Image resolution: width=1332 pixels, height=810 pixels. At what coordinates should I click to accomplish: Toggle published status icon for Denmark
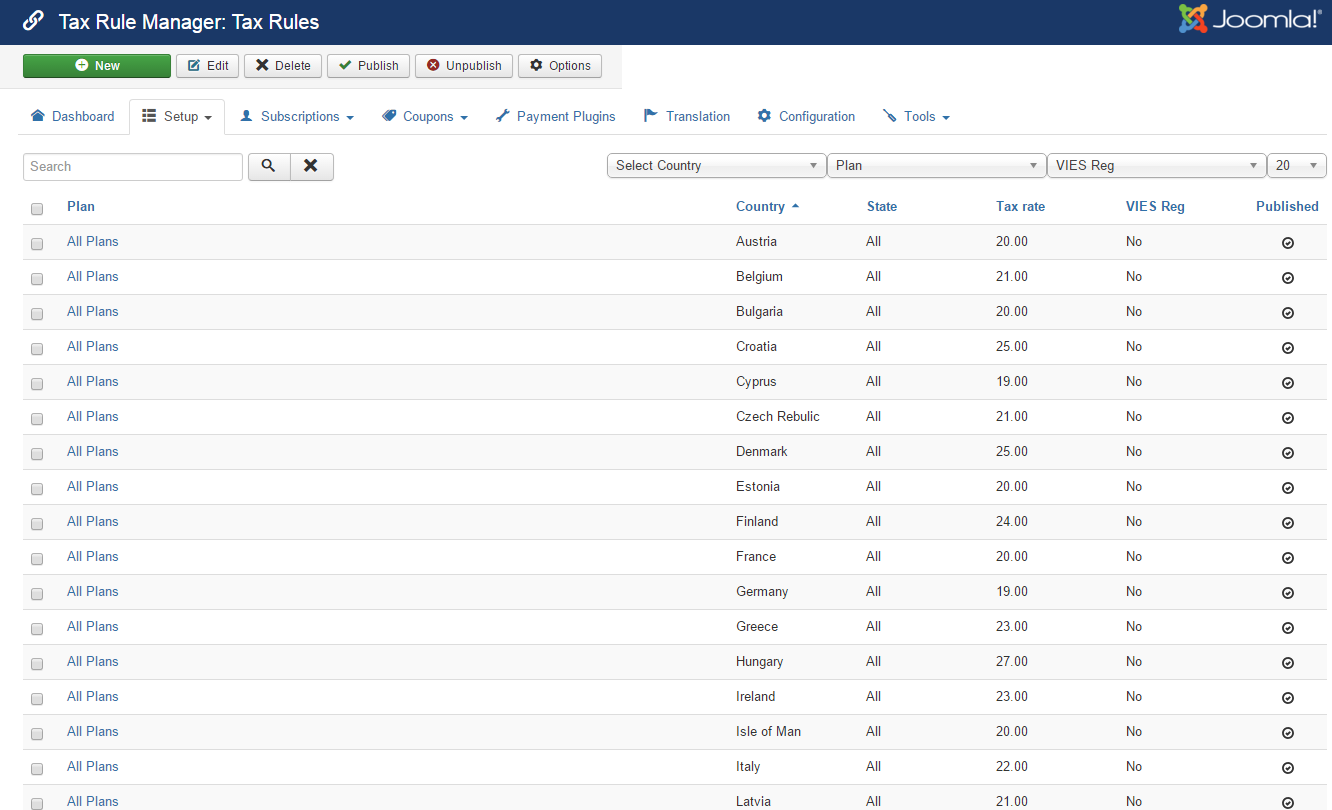(1288, 453)
